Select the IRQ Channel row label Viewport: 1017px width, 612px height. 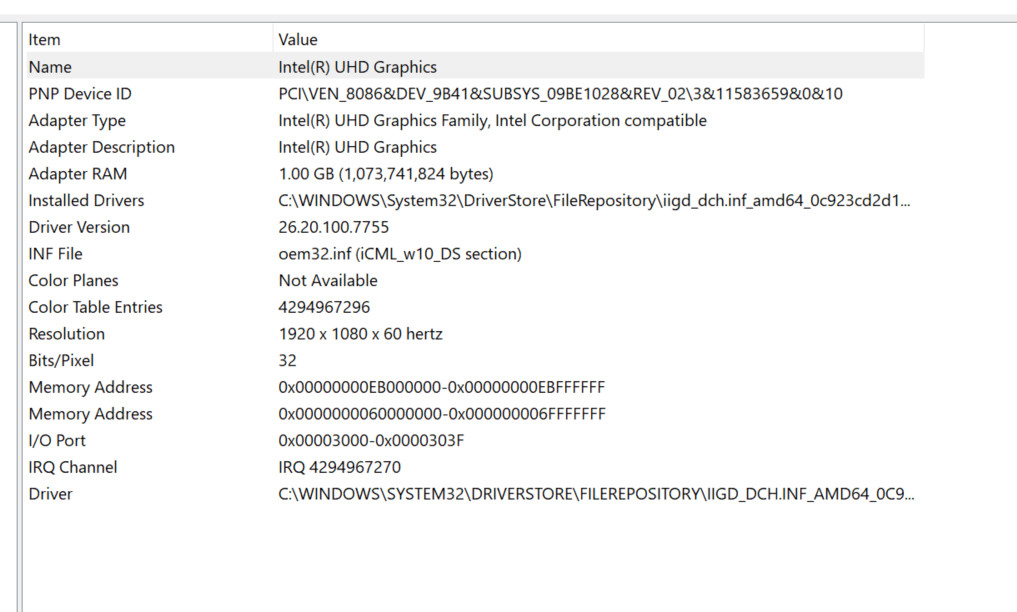coord(73,467)
